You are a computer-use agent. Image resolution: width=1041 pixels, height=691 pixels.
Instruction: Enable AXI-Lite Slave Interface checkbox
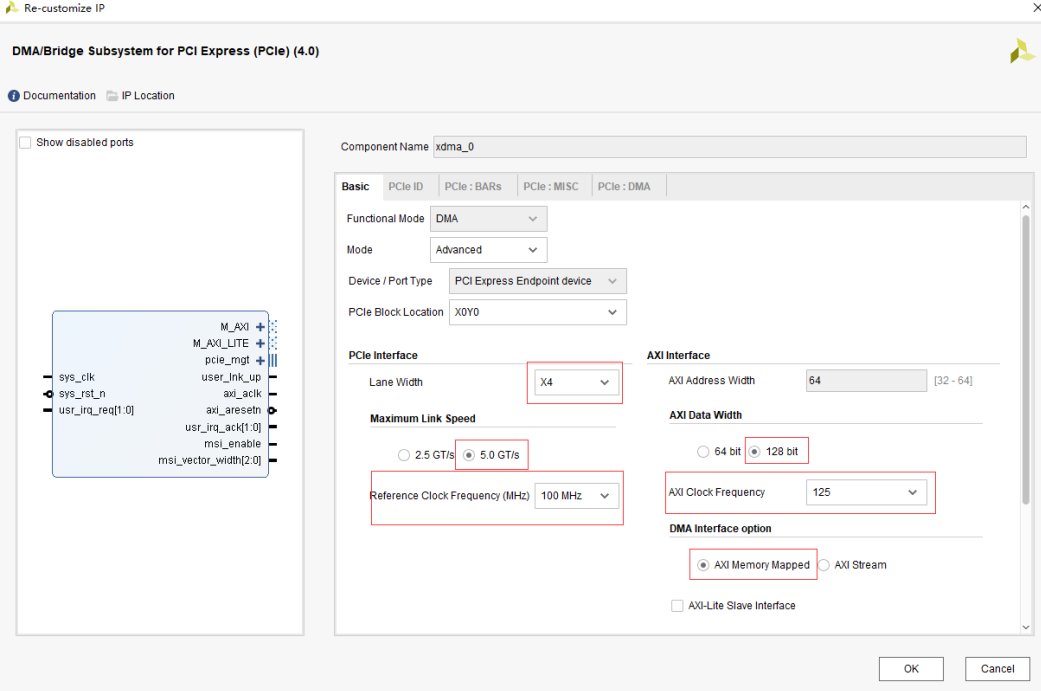(678, 606)
